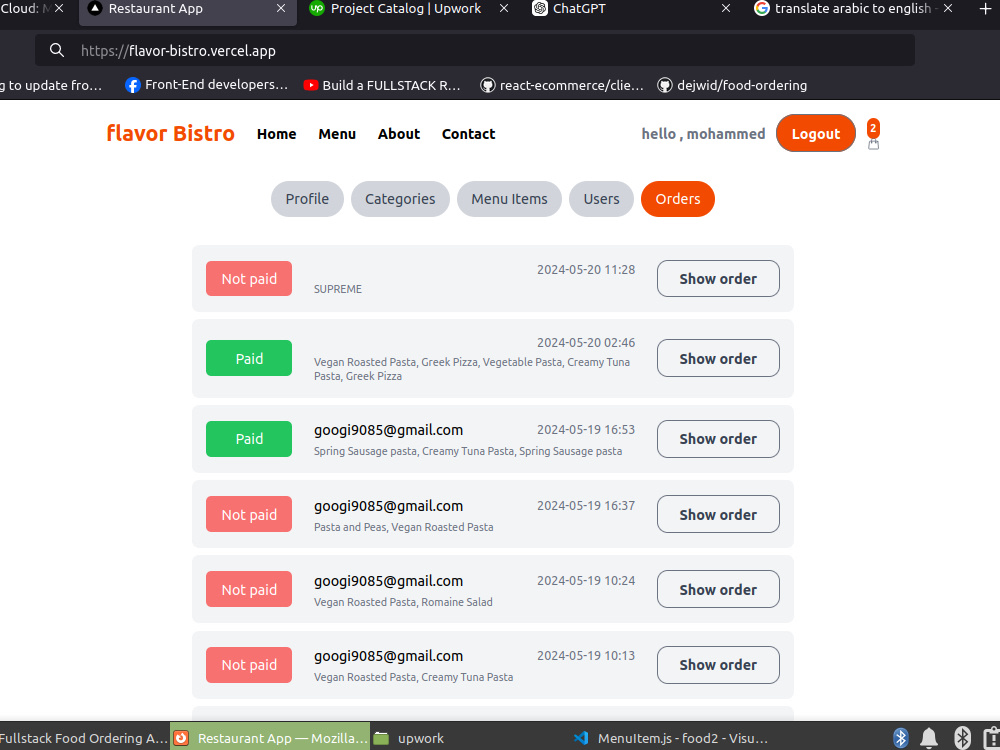Image resolution: width=1000 pixels, height=750 pixels.
Task: Show order dated 2024-05-19 10:24
Action: (718, 589)
